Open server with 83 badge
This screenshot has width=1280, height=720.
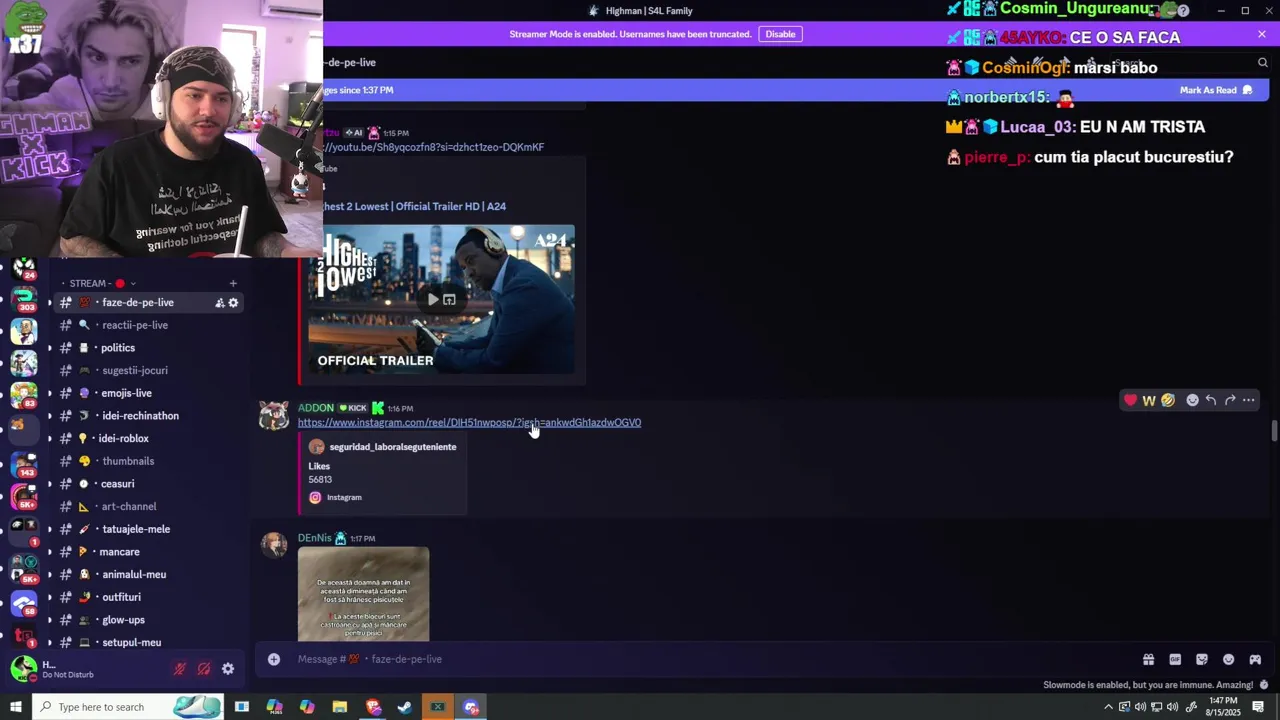coord(24,395)
